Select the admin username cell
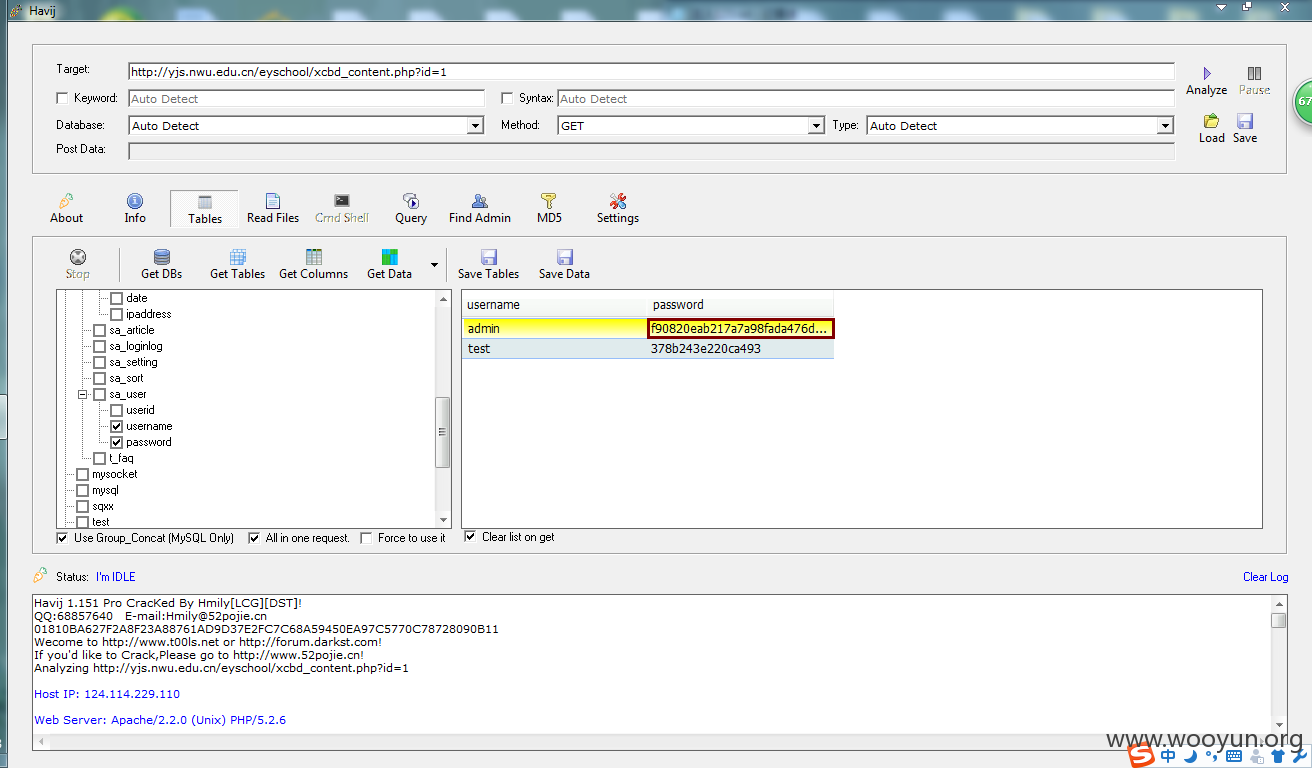 pos(555,328)
